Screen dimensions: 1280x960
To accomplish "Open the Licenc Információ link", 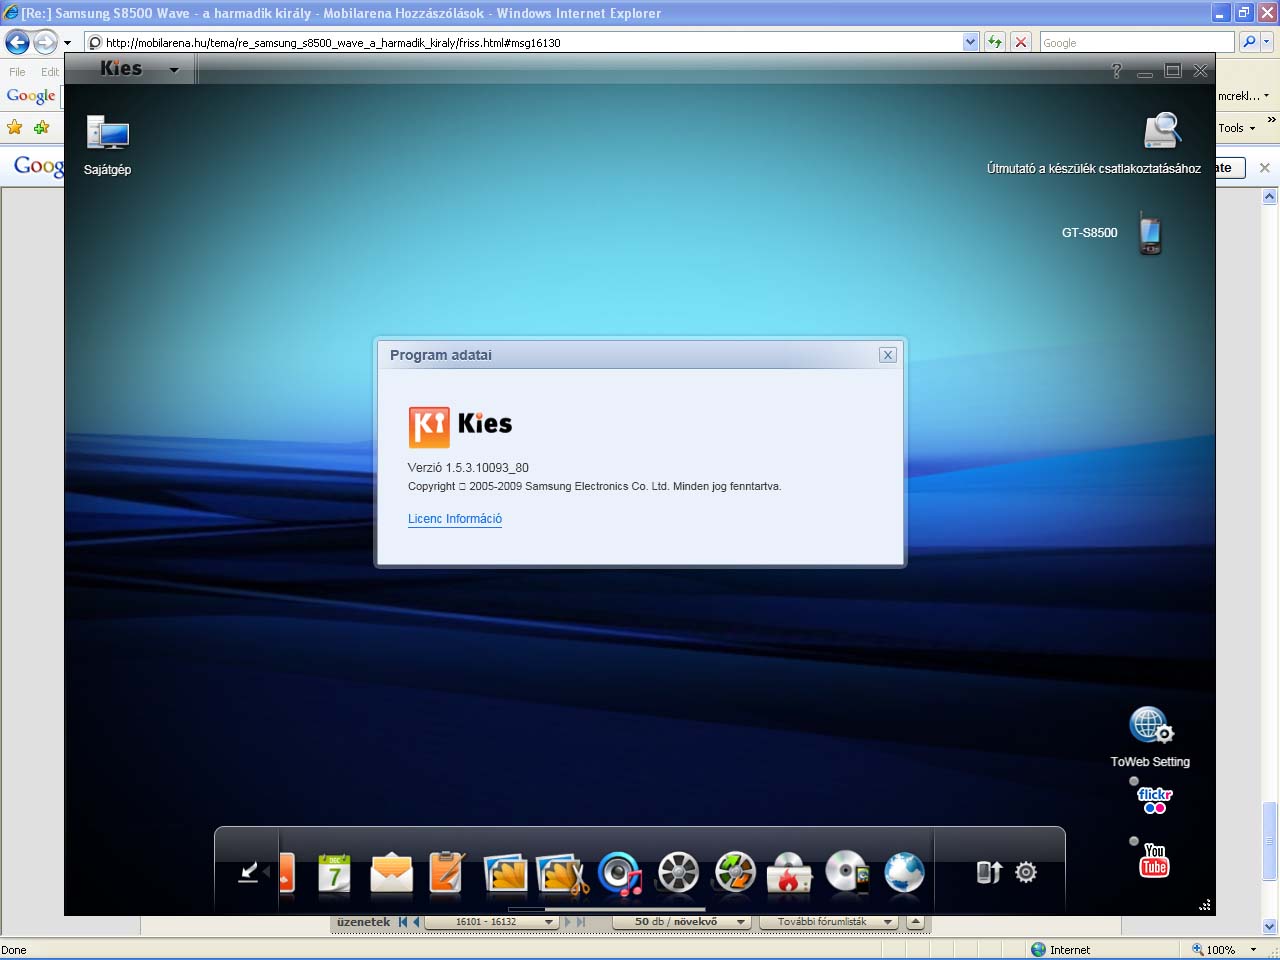I will (x=455, y=519).
